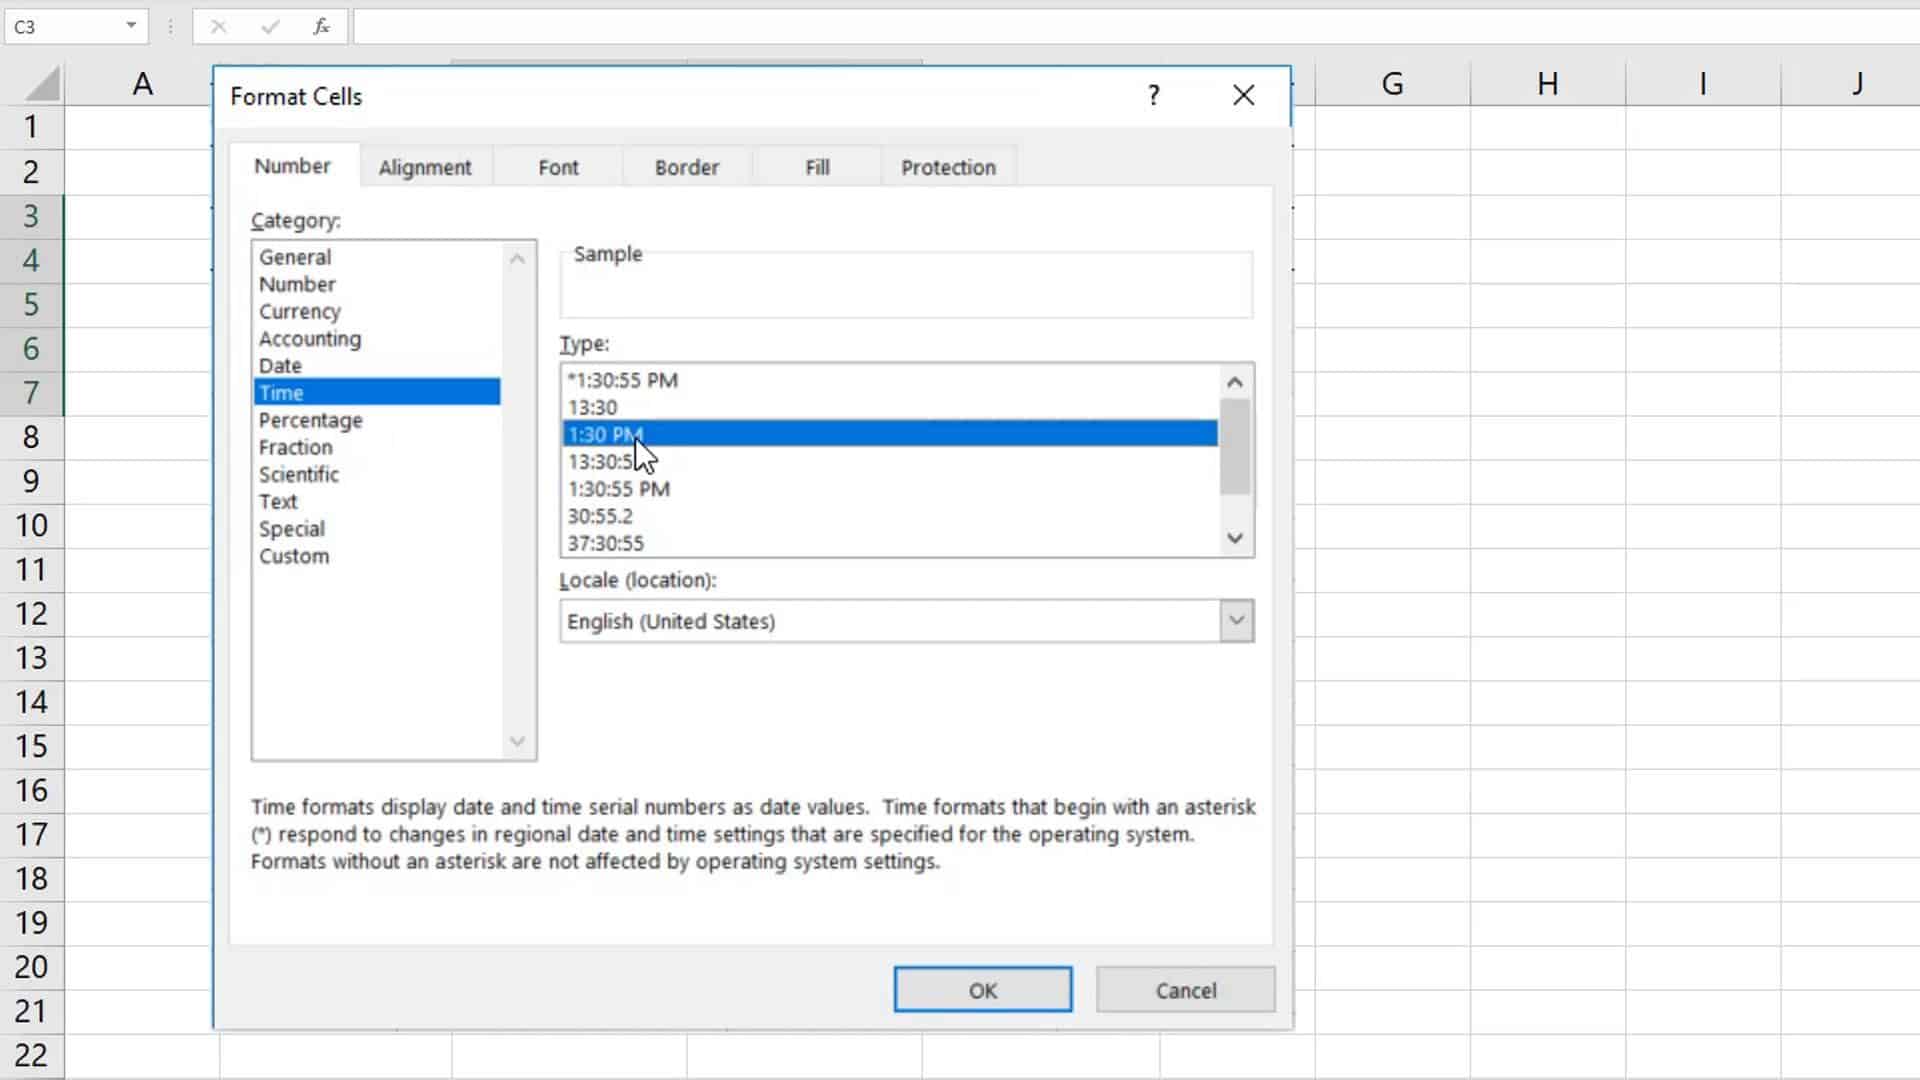Image resolution: width=1920 pixels, height=1080 pixels.
Task: Click the scroll-up arrow of the Type list
Action: point(1234,381)
